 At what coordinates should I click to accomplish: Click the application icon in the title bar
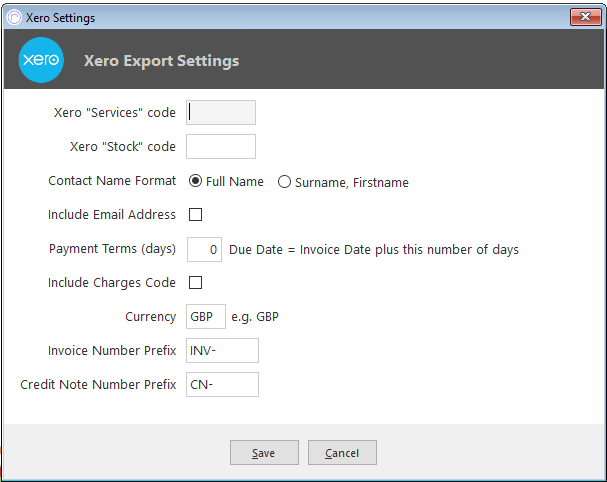pos(14,17)
